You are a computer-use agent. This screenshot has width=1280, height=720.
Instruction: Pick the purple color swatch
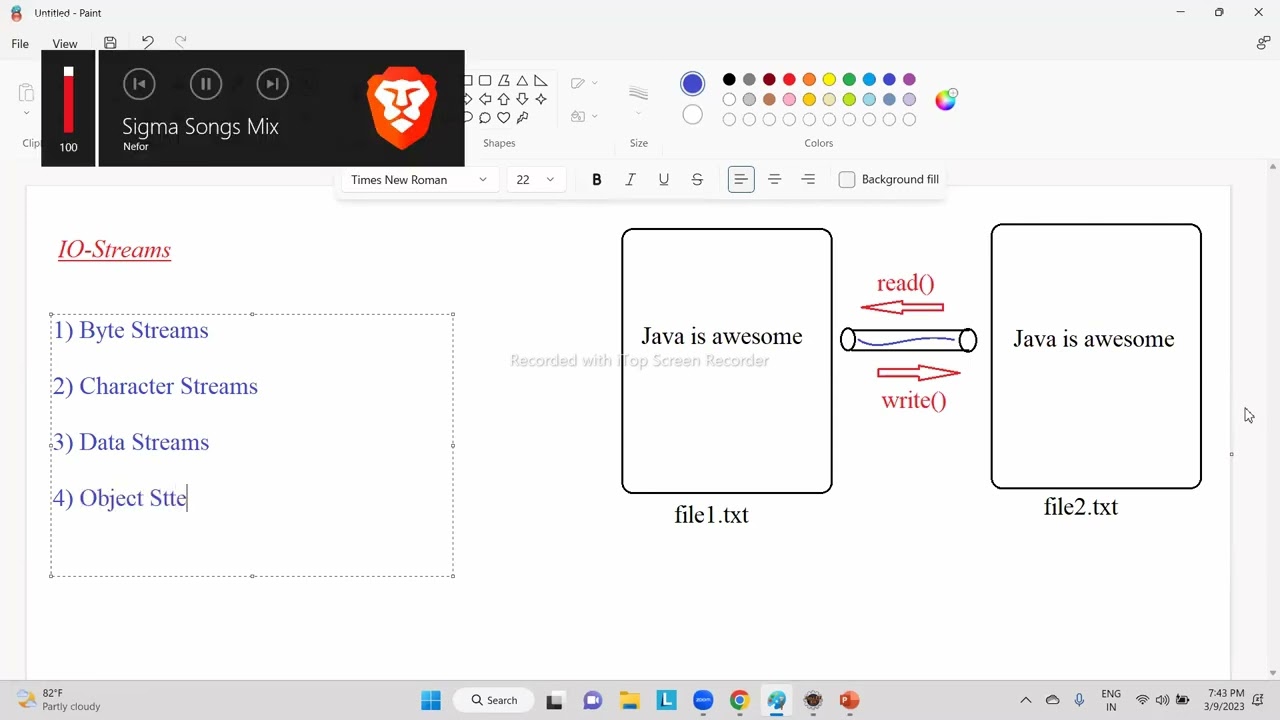coord(909,80)
